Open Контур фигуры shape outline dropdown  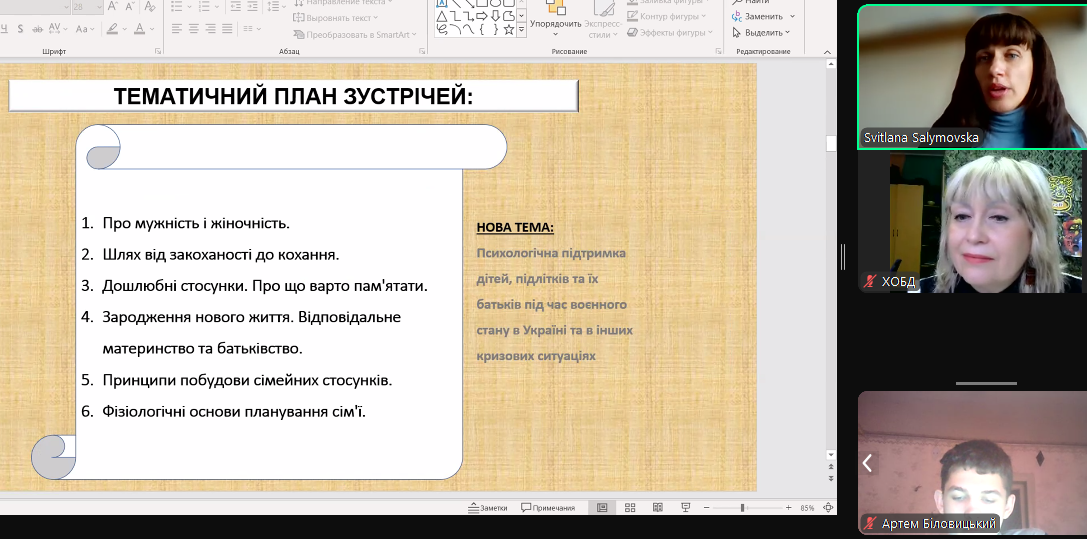point(666,17)
